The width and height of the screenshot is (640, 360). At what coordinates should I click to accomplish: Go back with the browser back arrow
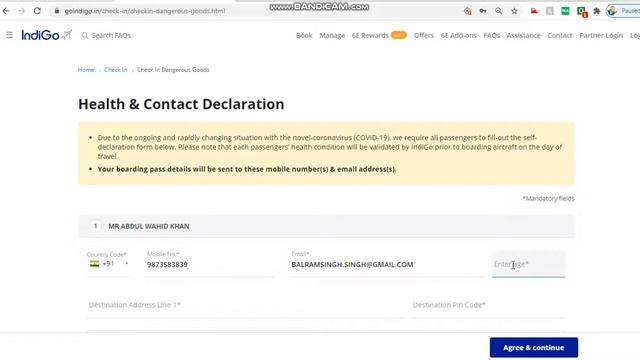(6, 11)
